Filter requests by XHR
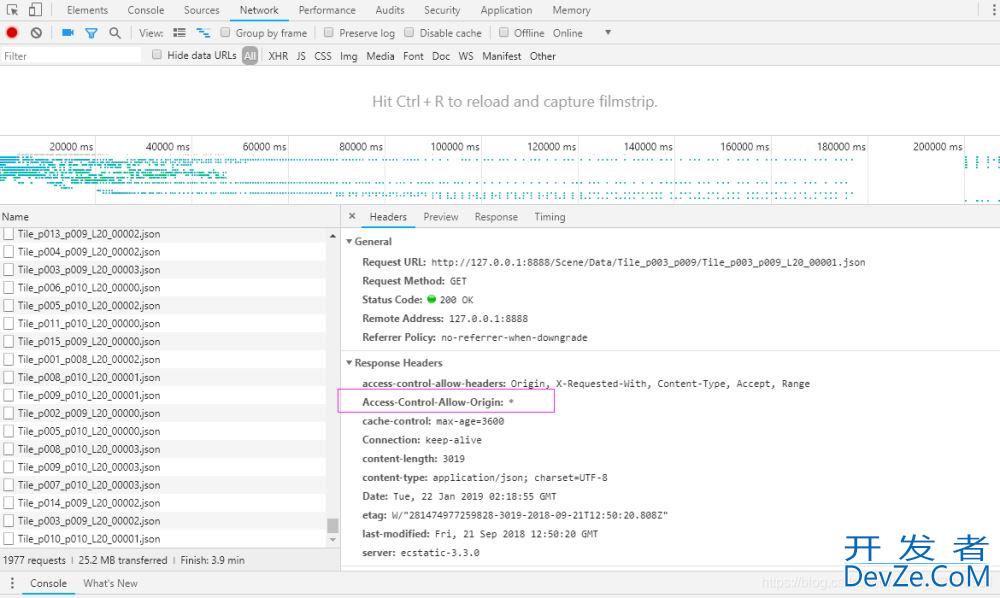 (278, 56)
